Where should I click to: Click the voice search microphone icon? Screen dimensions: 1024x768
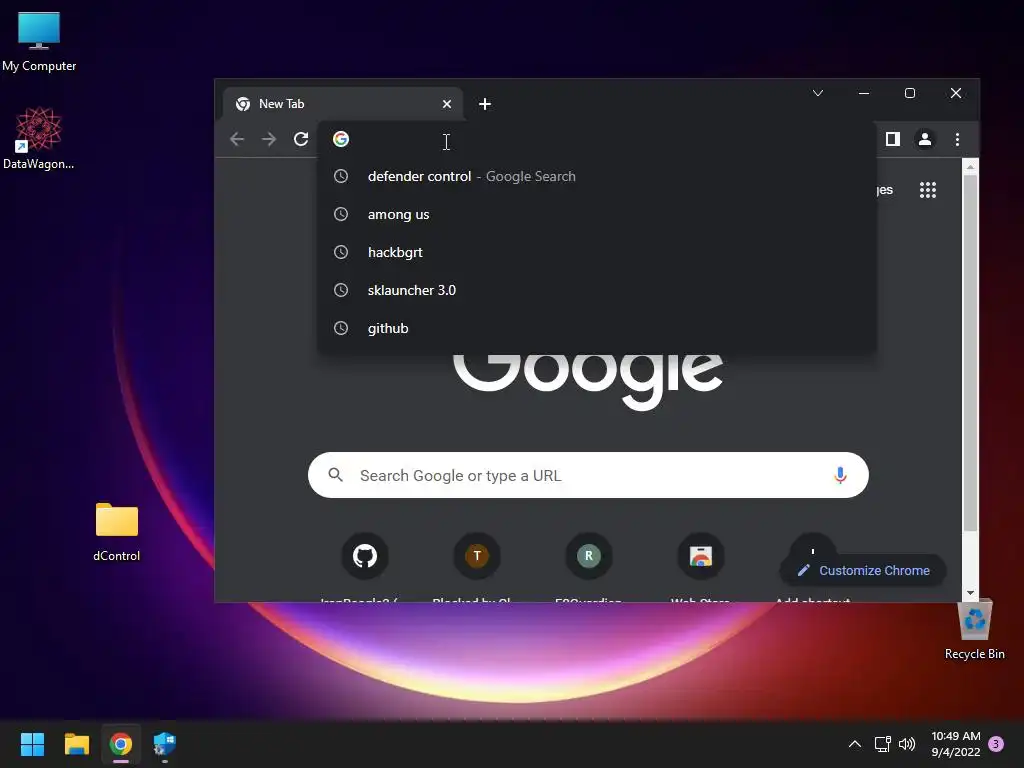pos(840,475)
